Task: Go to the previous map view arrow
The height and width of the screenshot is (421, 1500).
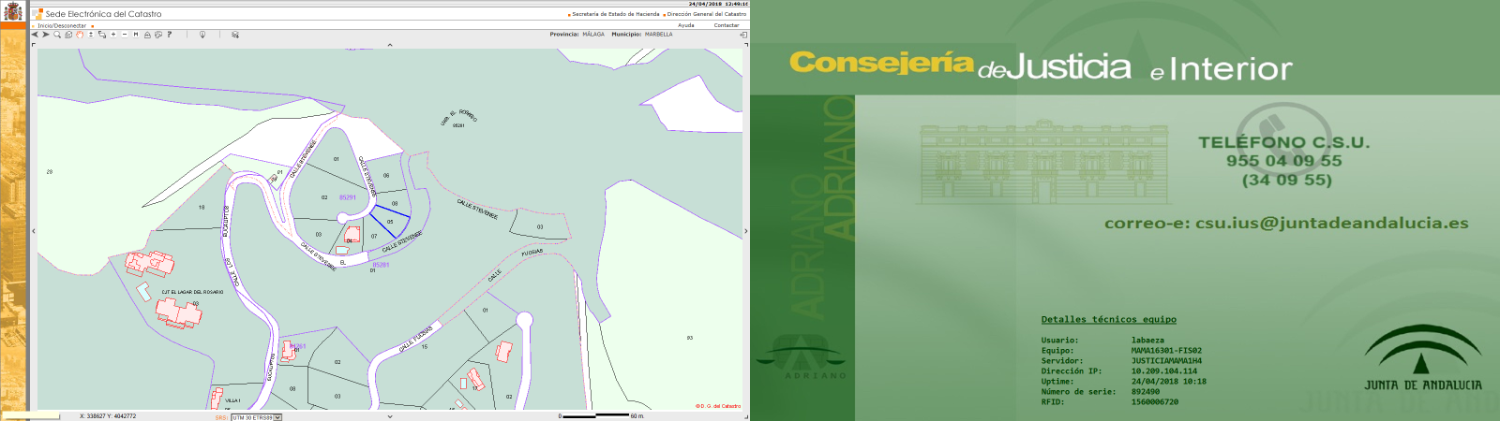Action: [x=35, y=34]
